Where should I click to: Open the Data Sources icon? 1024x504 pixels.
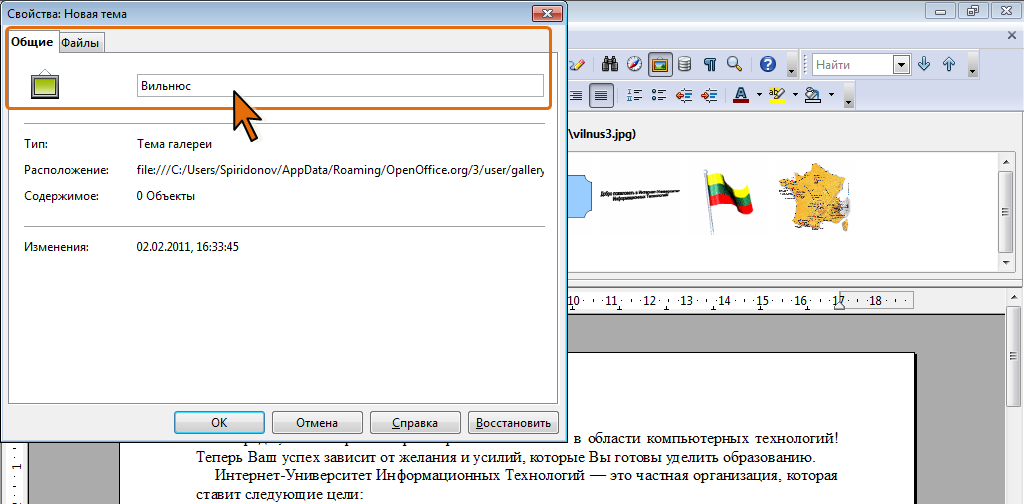click(684, 65)
